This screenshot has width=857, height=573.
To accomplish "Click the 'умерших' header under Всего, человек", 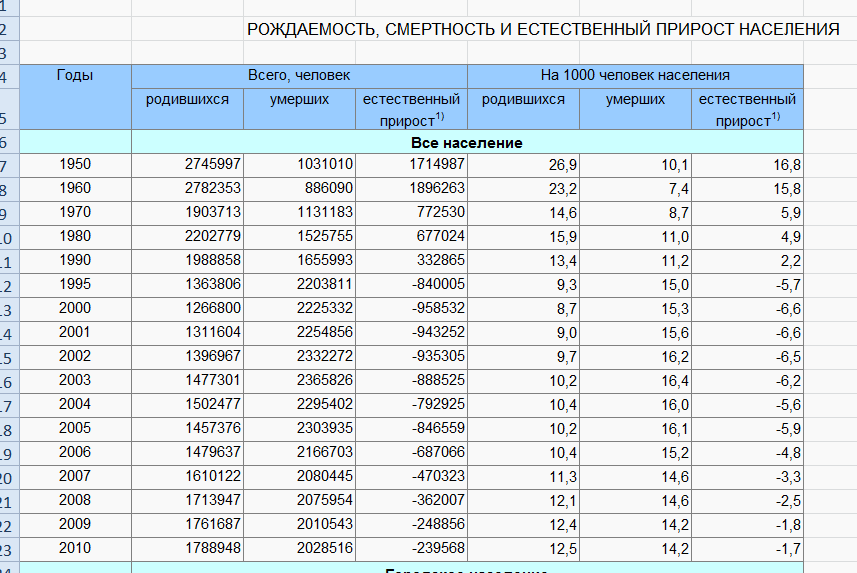I will [x=299, y=100].
